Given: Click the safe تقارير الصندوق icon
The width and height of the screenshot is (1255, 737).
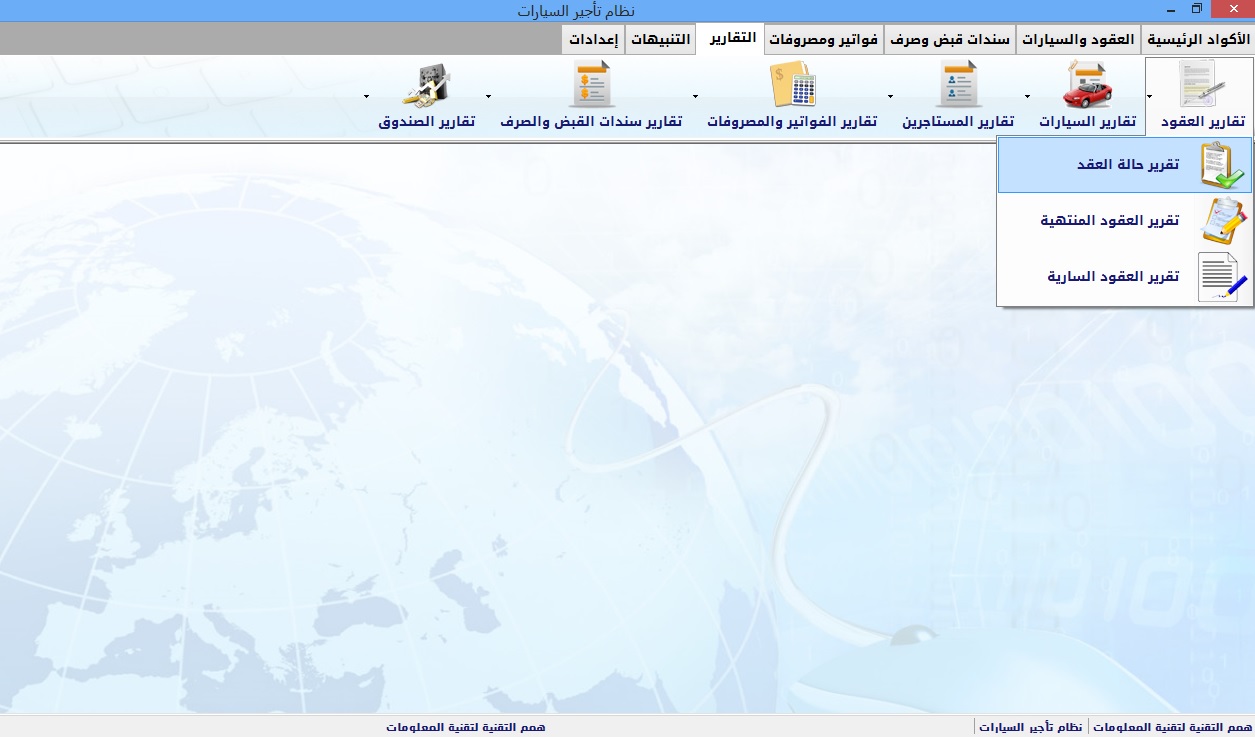Looking at the screenshot, I should click(x=427, y=84).
